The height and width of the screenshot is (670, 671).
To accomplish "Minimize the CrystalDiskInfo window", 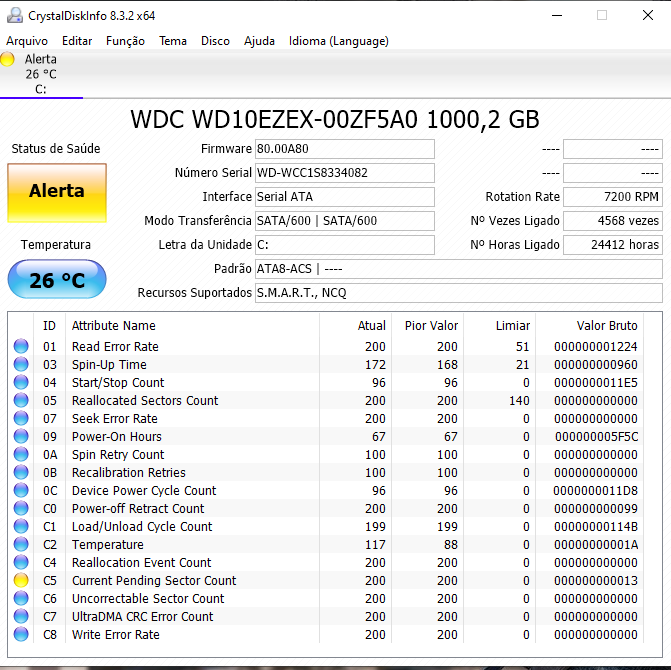I will pos(557,15).
